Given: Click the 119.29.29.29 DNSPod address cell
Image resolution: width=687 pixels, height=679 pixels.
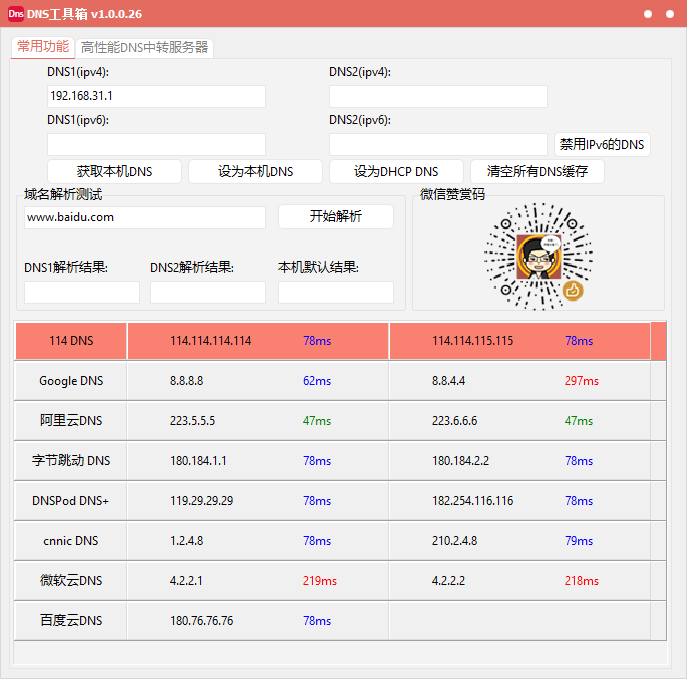Looking at the screenshot, I should tap(201, 501).
